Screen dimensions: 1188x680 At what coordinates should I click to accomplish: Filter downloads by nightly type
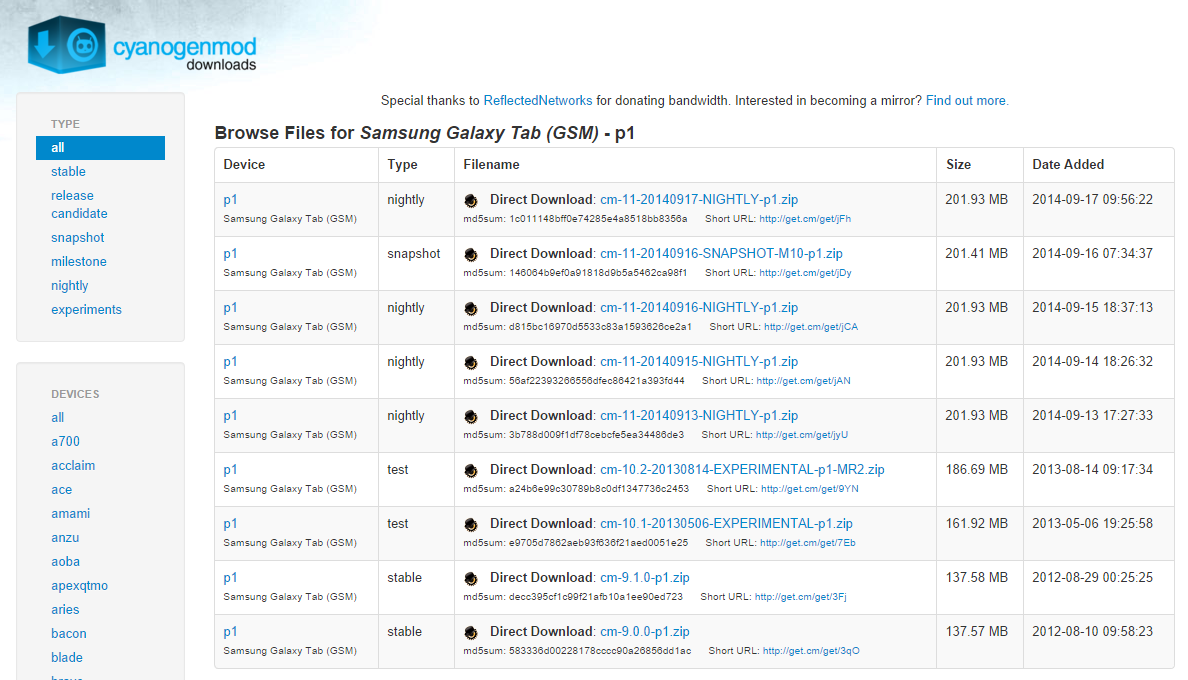coord(70,285)
